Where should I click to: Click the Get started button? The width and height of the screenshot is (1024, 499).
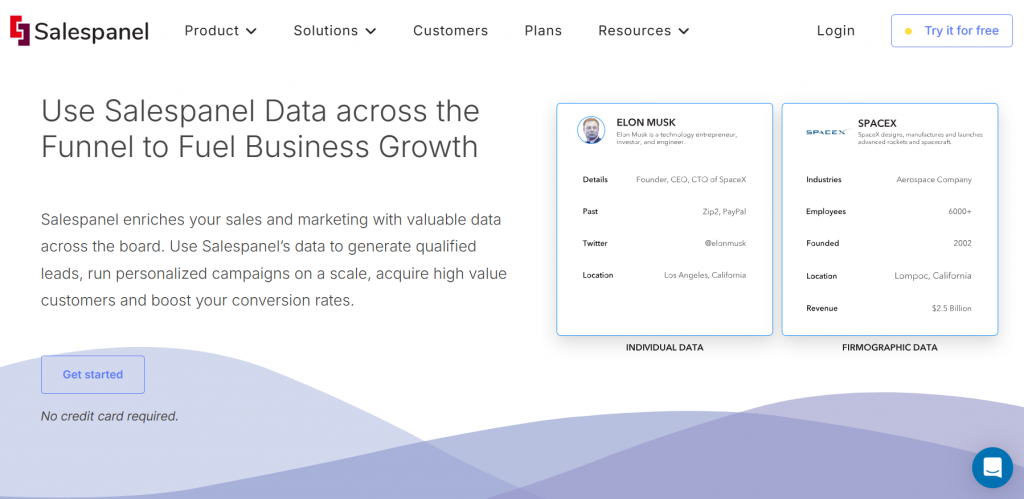coord(93,374)
